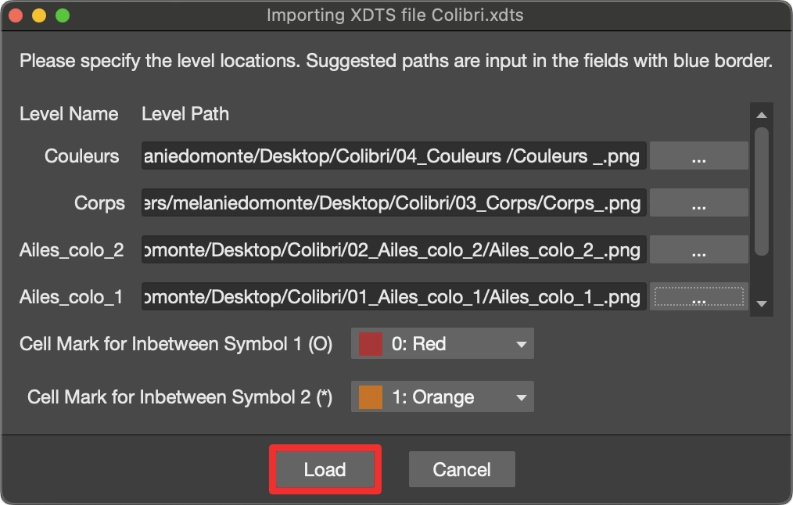The width and height of the screenshot is (793, 505).
Task: Click the Load button
Action: (325, 469)
